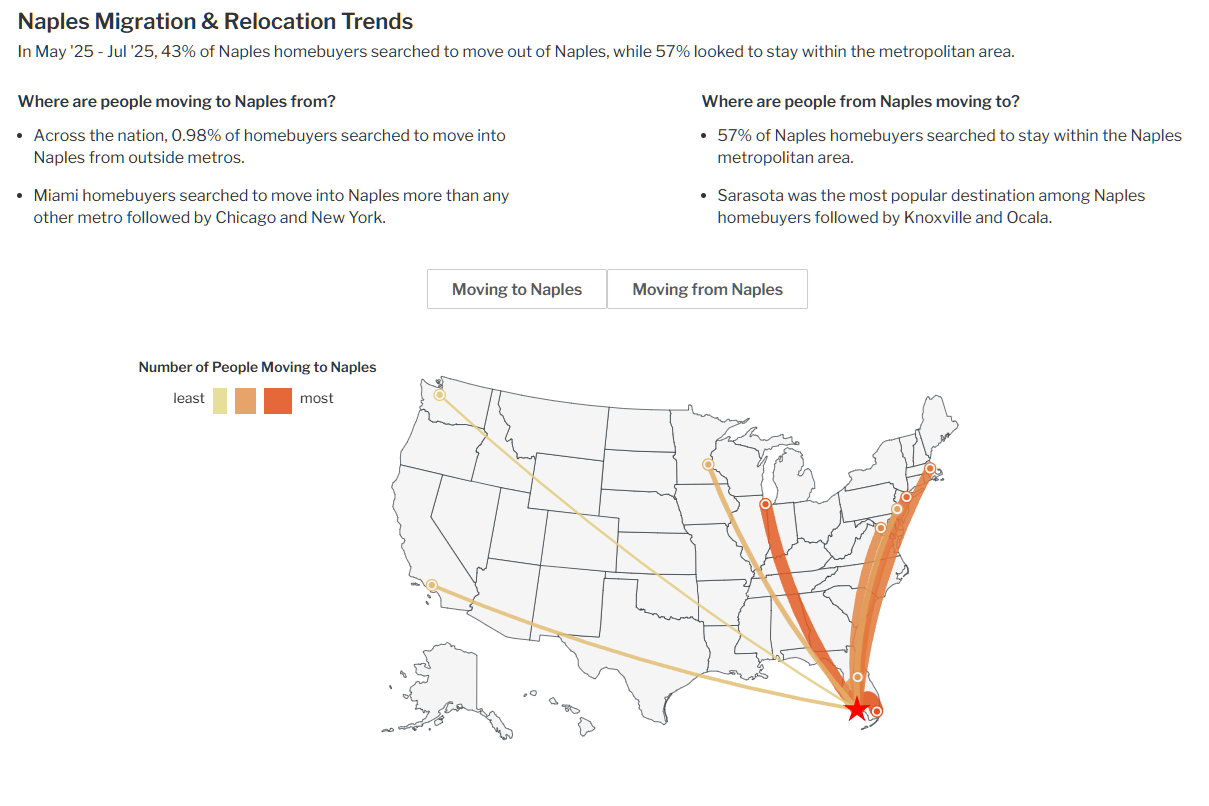The width and height of the screenshot is (1209, 806).
Task: Select the Philadelphia origin marker
Action: pyautogui.click(x=897, y=509)
